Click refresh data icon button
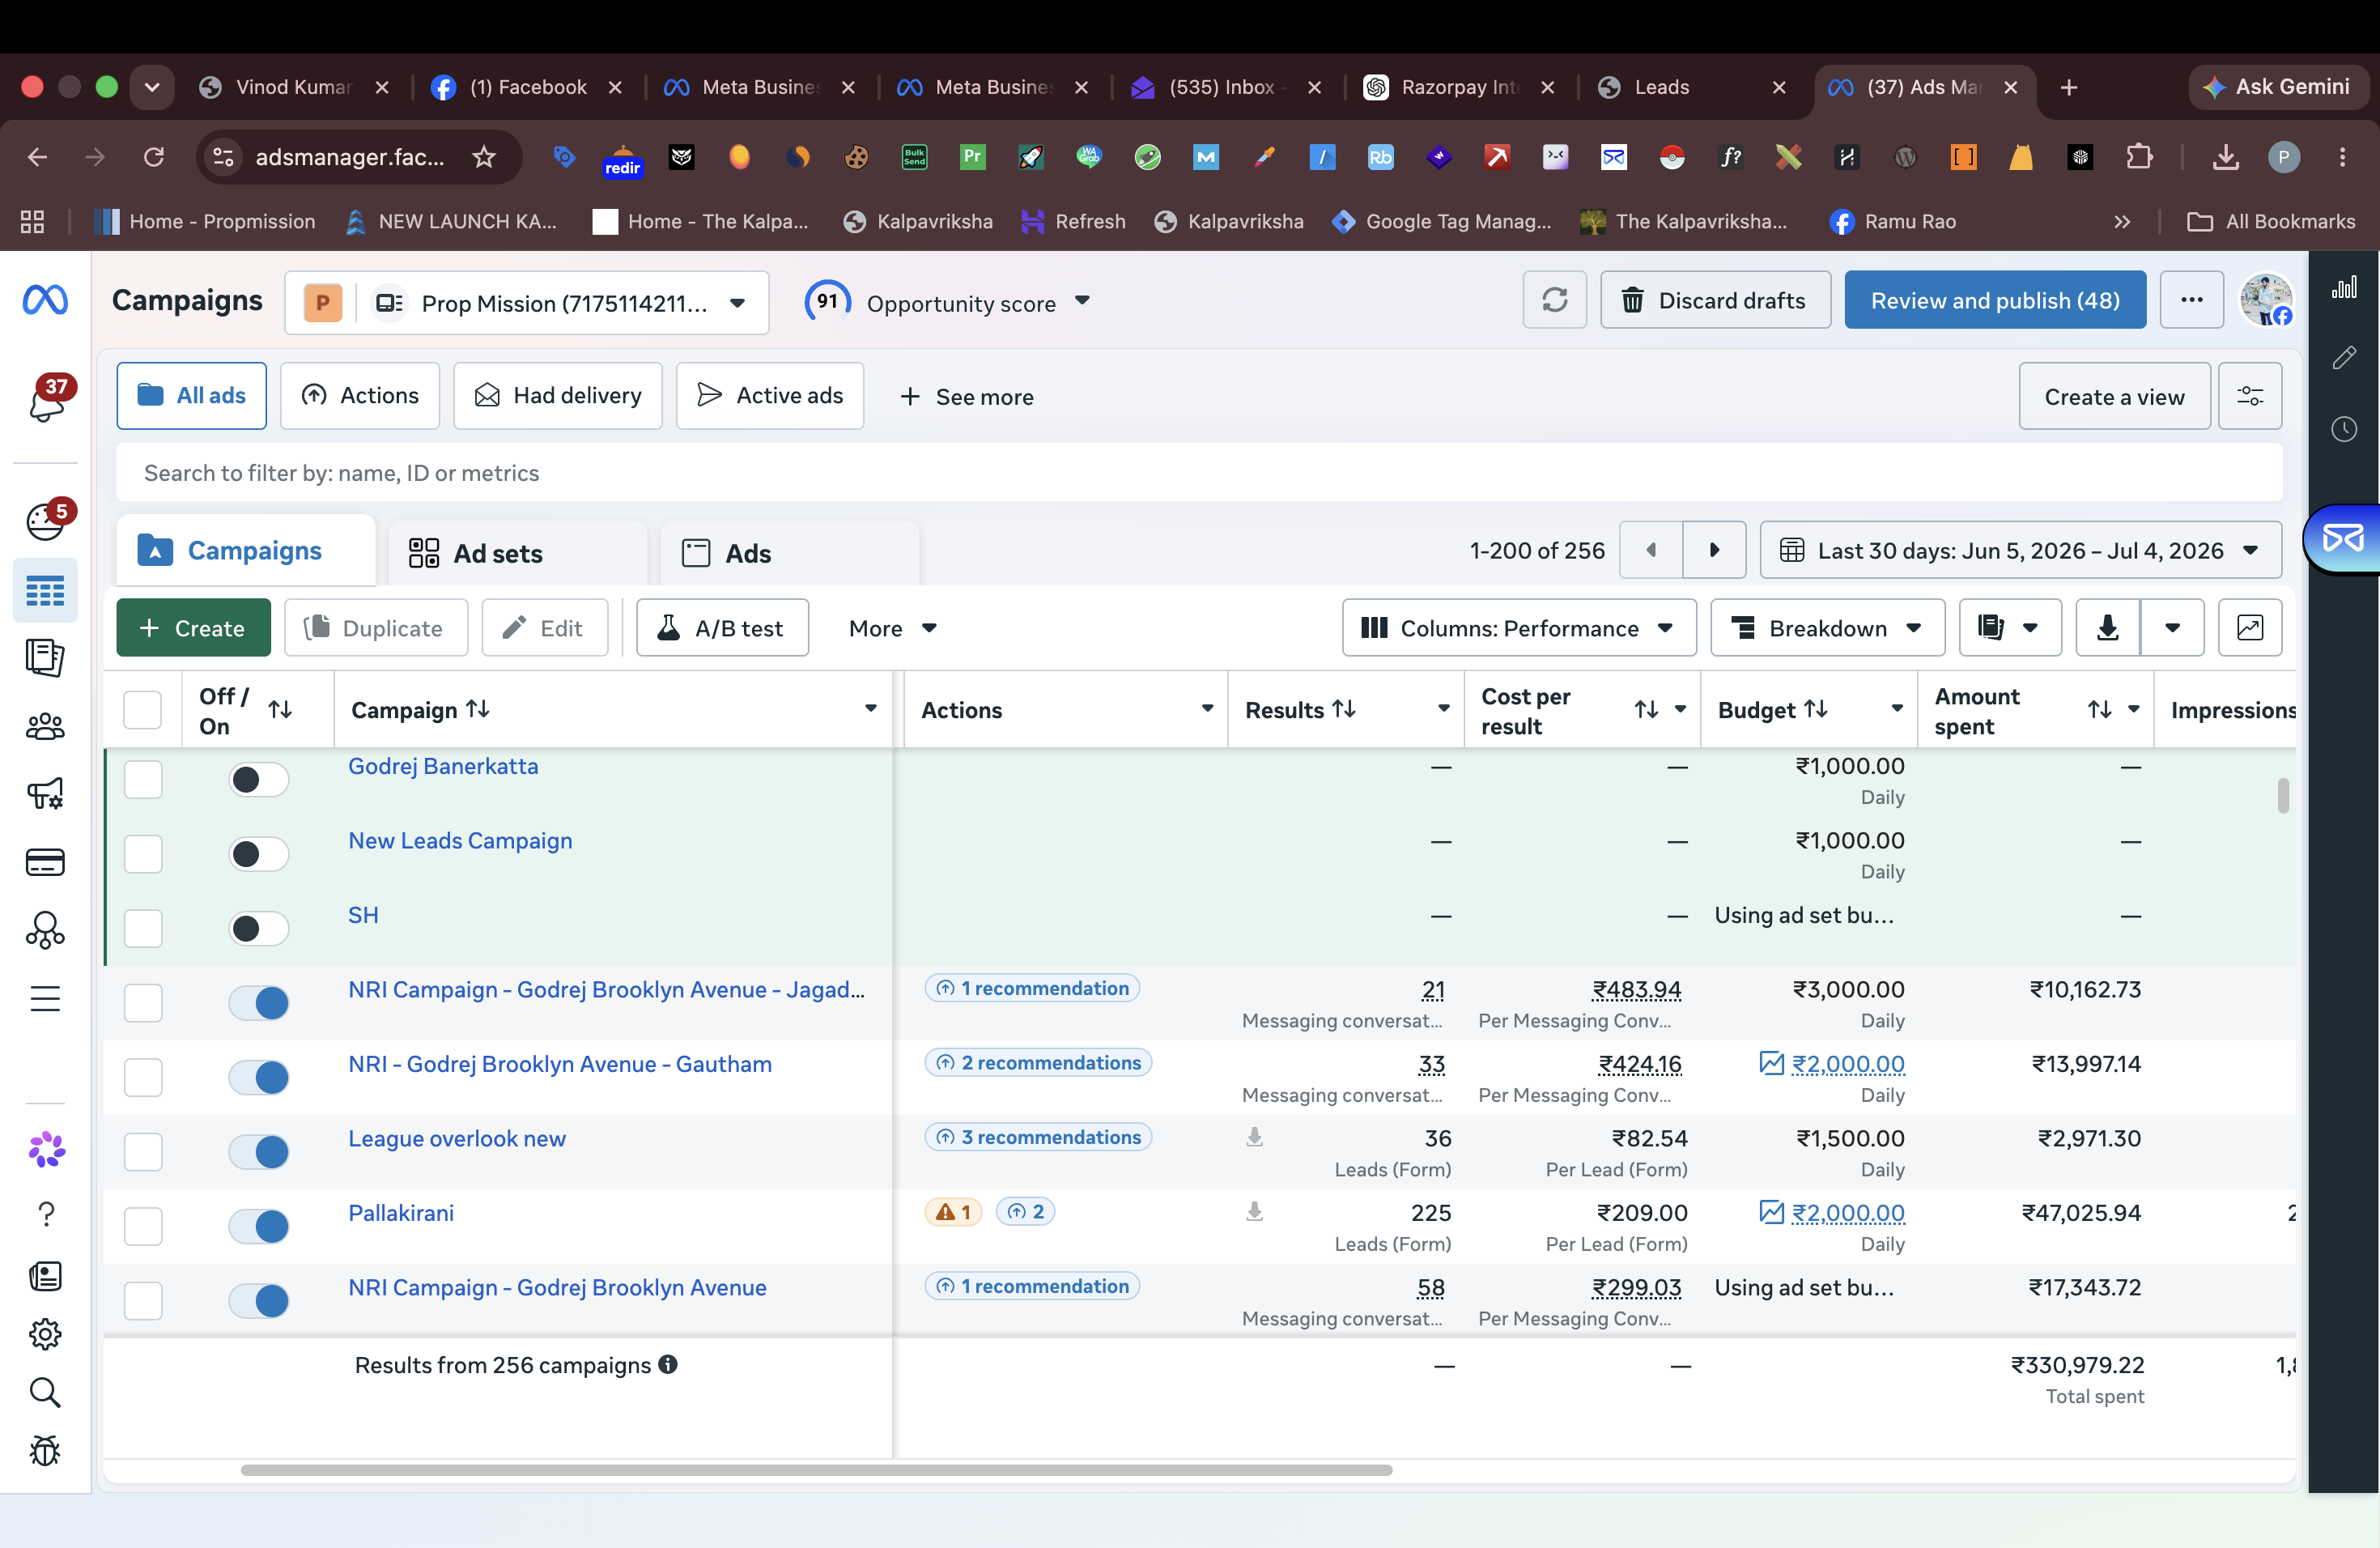Screen dimensions: 2380x1548 point(1554,300)
